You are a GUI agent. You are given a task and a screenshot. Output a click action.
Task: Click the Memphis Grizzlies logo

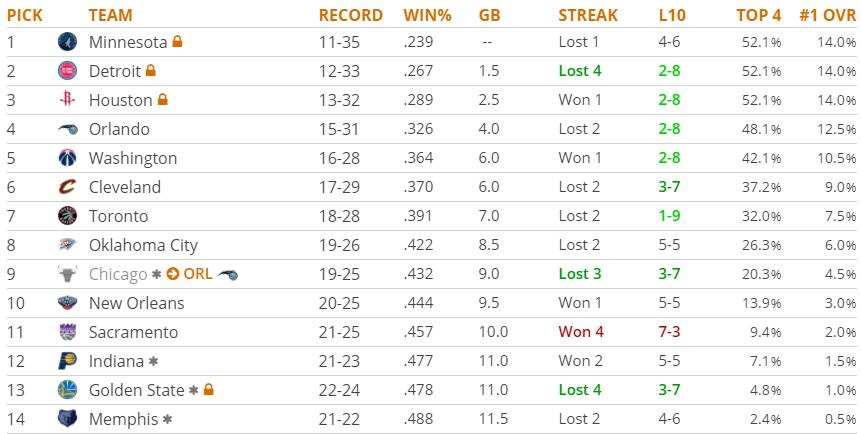(x=67, y=419)
